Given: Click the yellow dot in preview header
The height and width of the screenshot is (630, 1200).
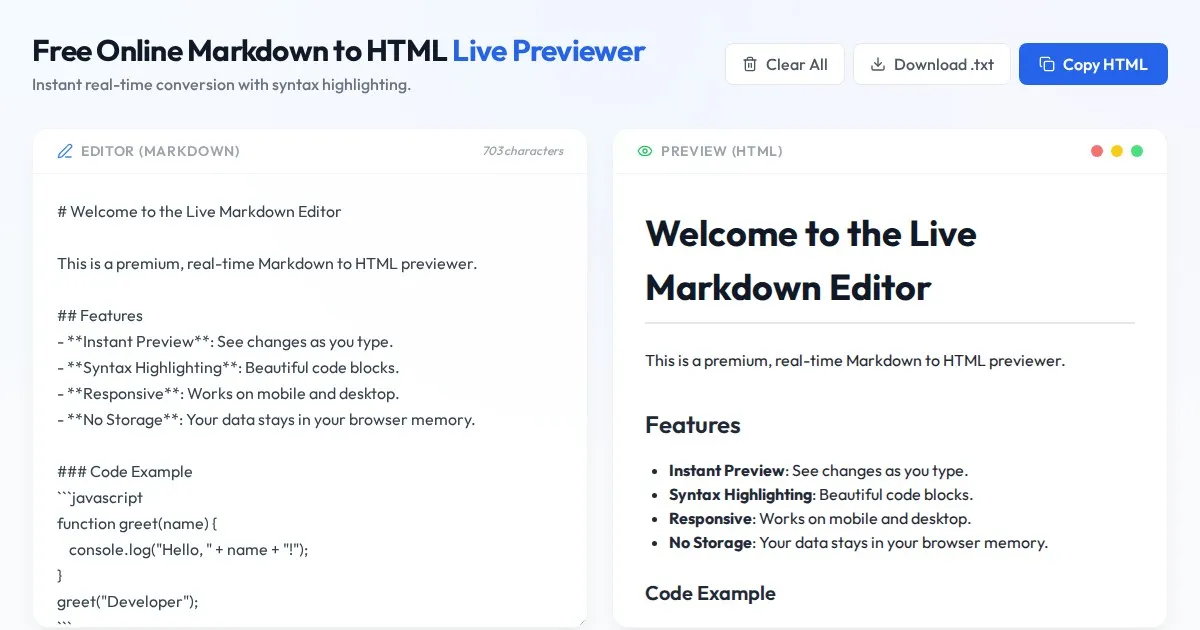Looking at the screenshot, I should coord(1117,151).
